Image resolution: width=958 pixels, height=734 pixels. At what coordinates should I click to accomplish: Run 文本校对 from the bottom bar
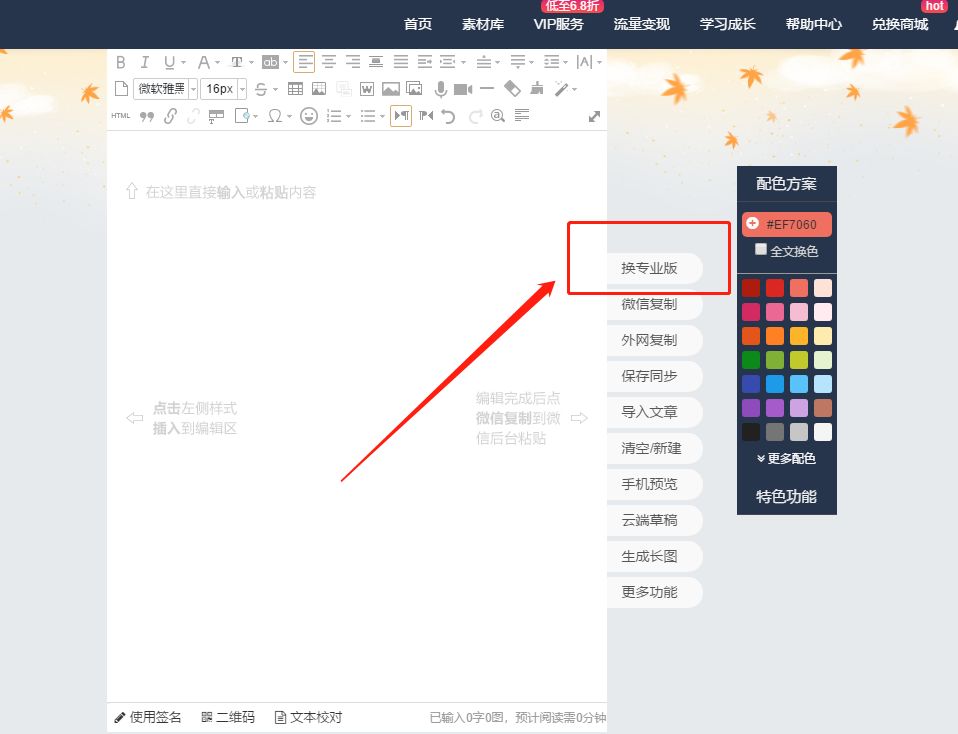(x=307, y=717)
